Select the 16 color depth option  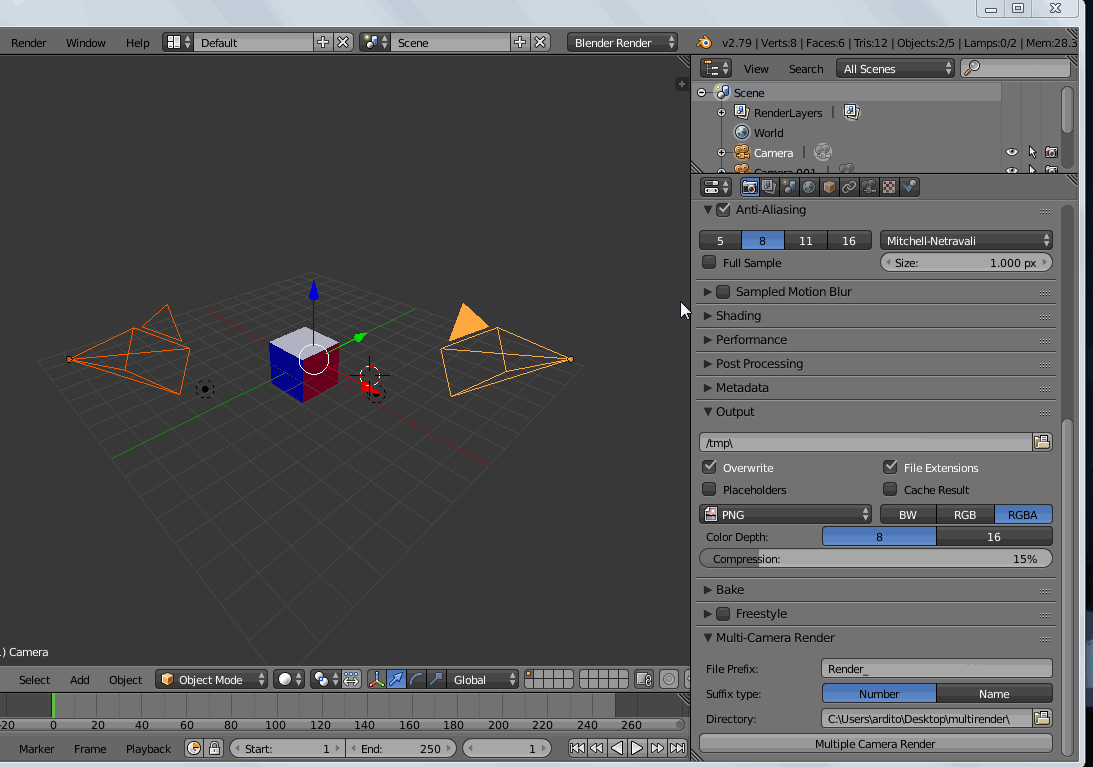click(x=994, y=537)
